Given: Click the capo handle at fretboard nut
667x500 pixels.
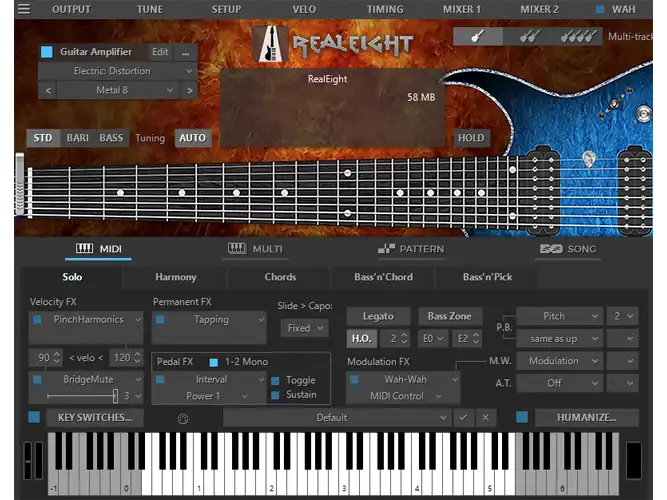Looking at the screenshot, I should [x=20, y=183].
